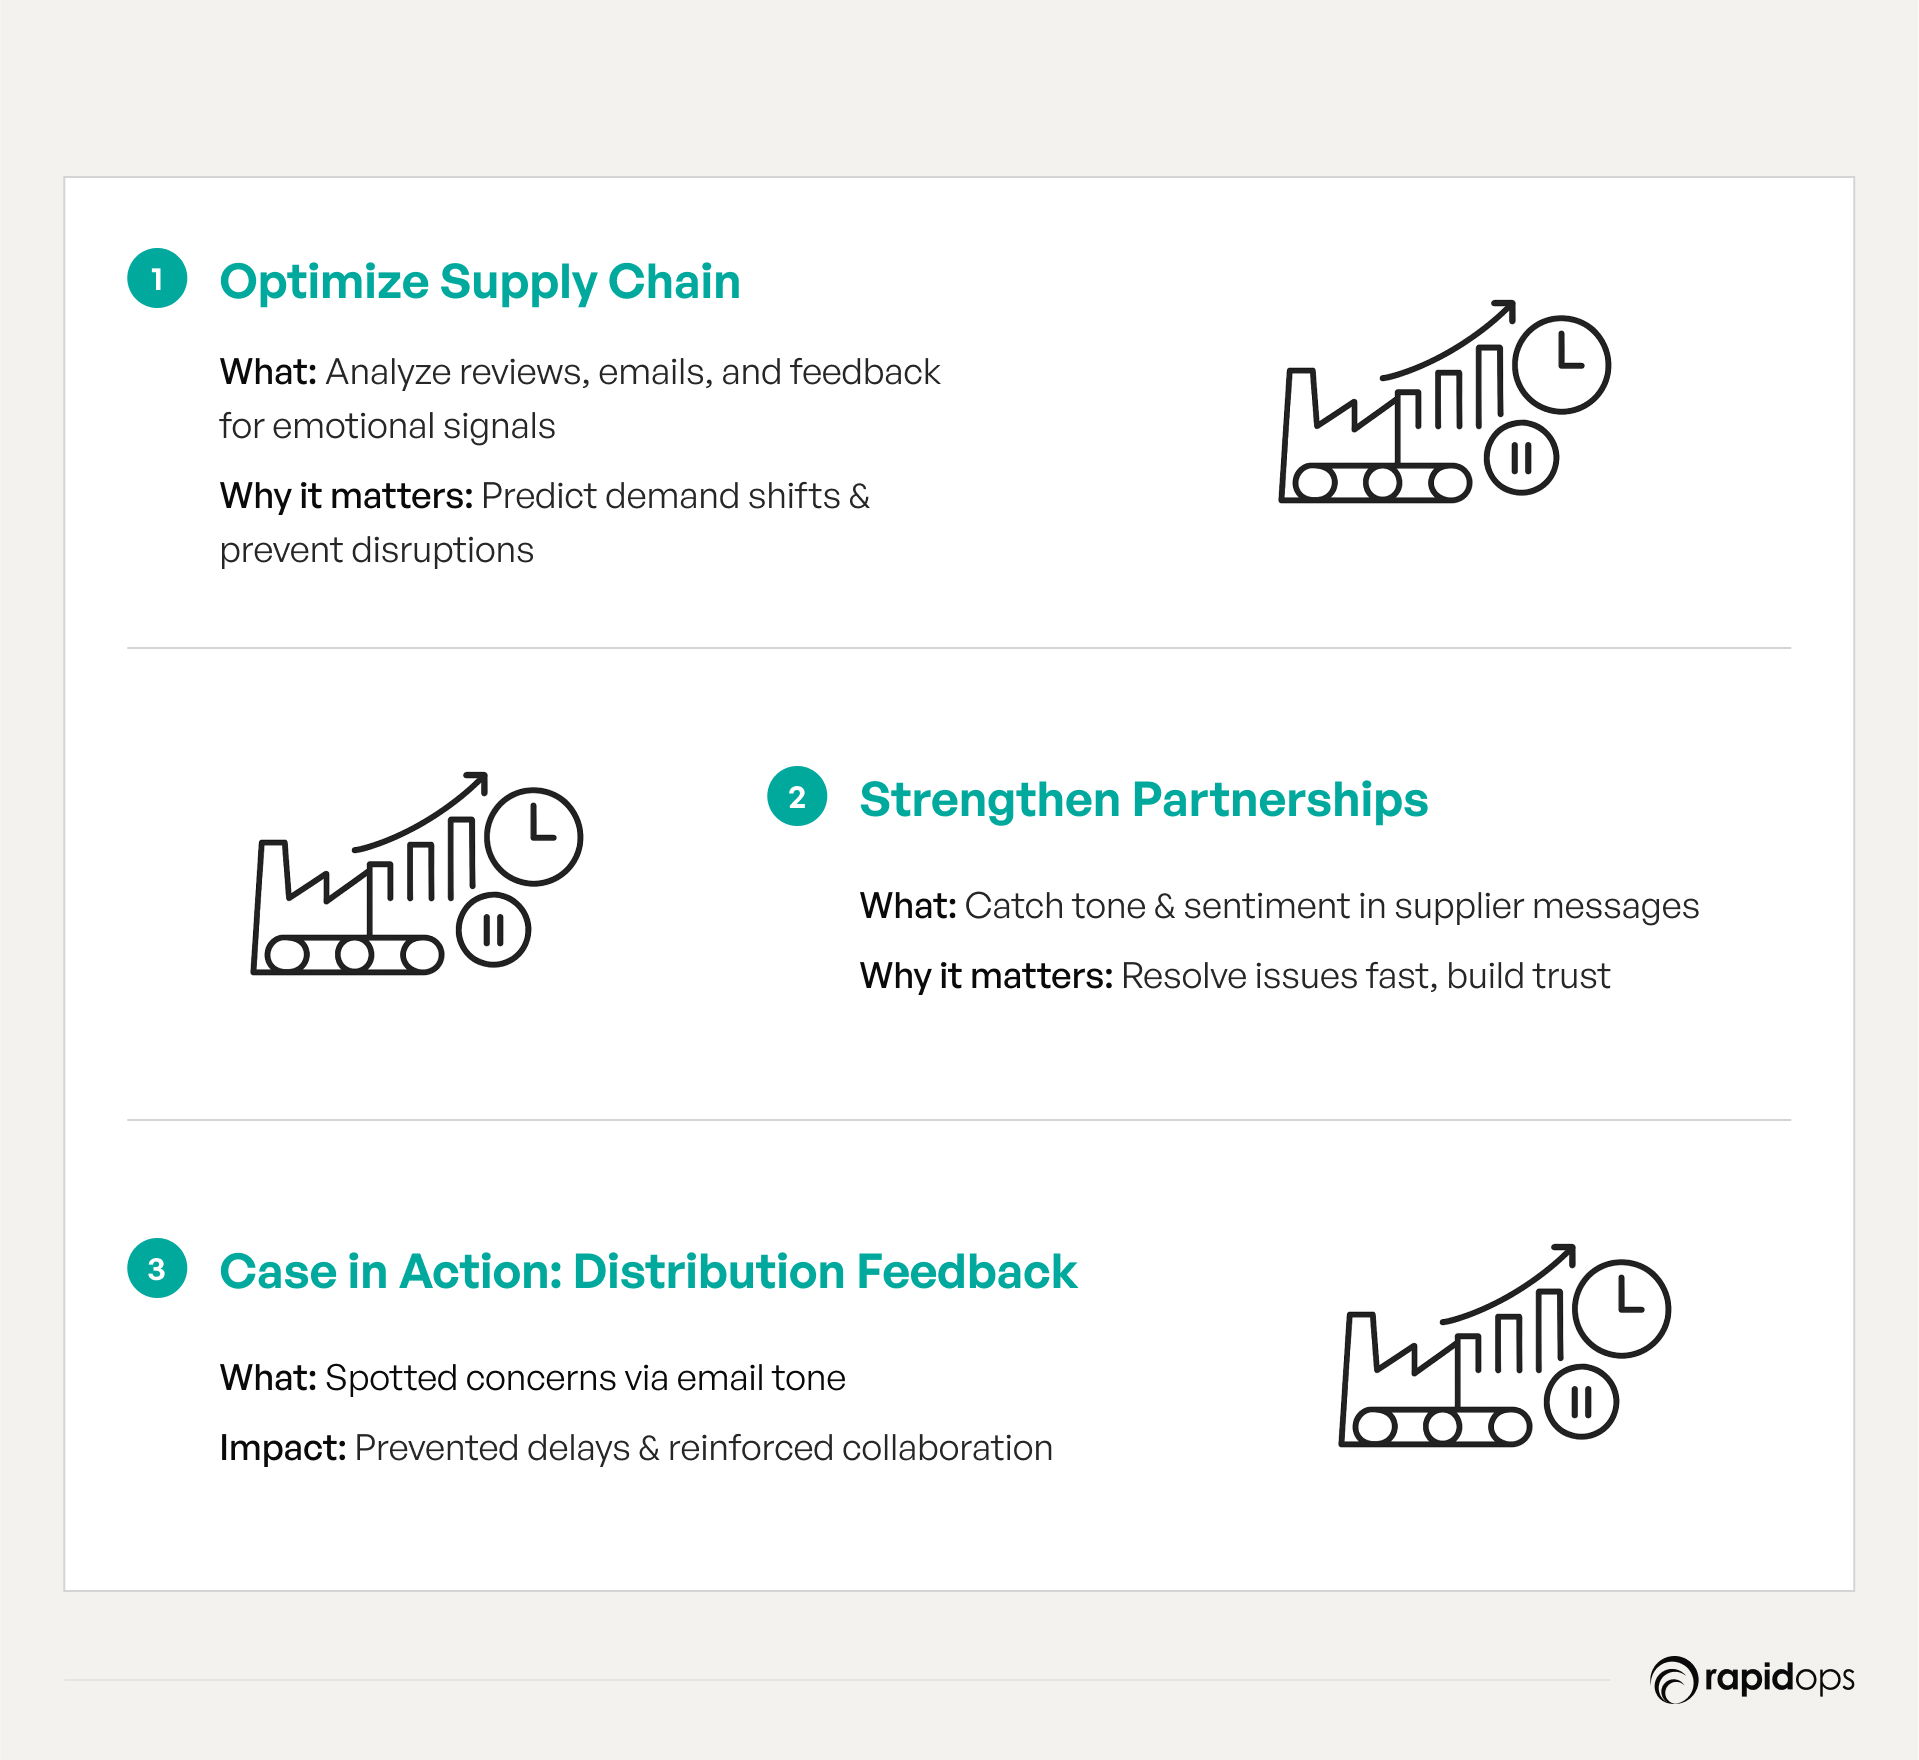Image resolution: width=1919 pixels, height=1760 pixels.
Task: Click the teal number 2 badge
Action: pyautogui.click(x=797, y=796)
